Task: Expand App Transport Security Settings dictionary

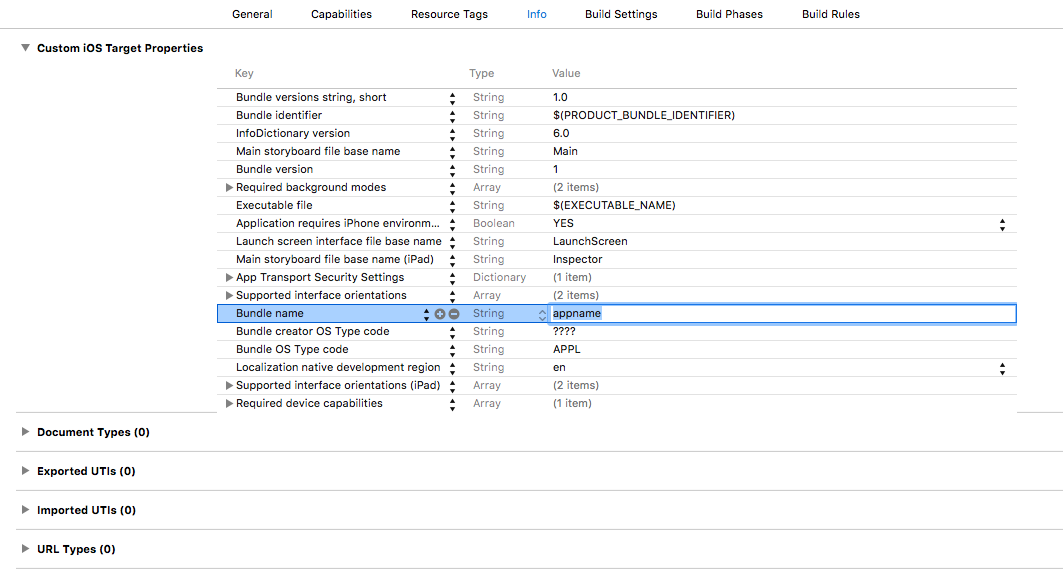Action: (x=230, y=278)
